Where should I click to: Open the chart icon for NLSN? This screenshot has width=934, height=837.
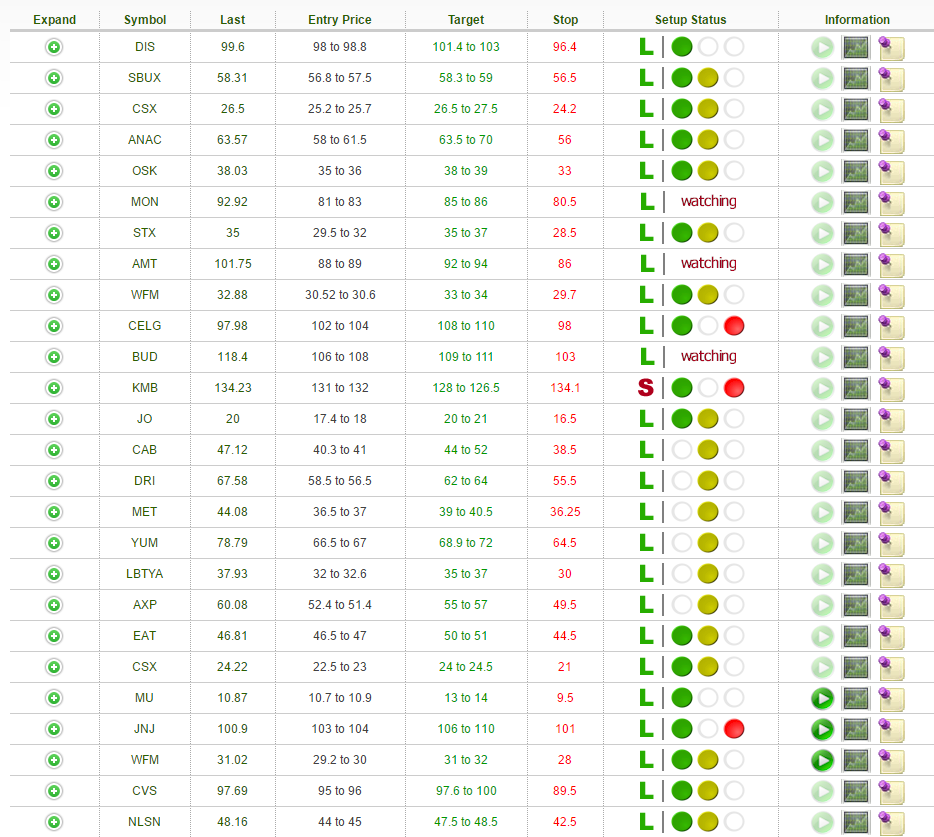[855, 822]
